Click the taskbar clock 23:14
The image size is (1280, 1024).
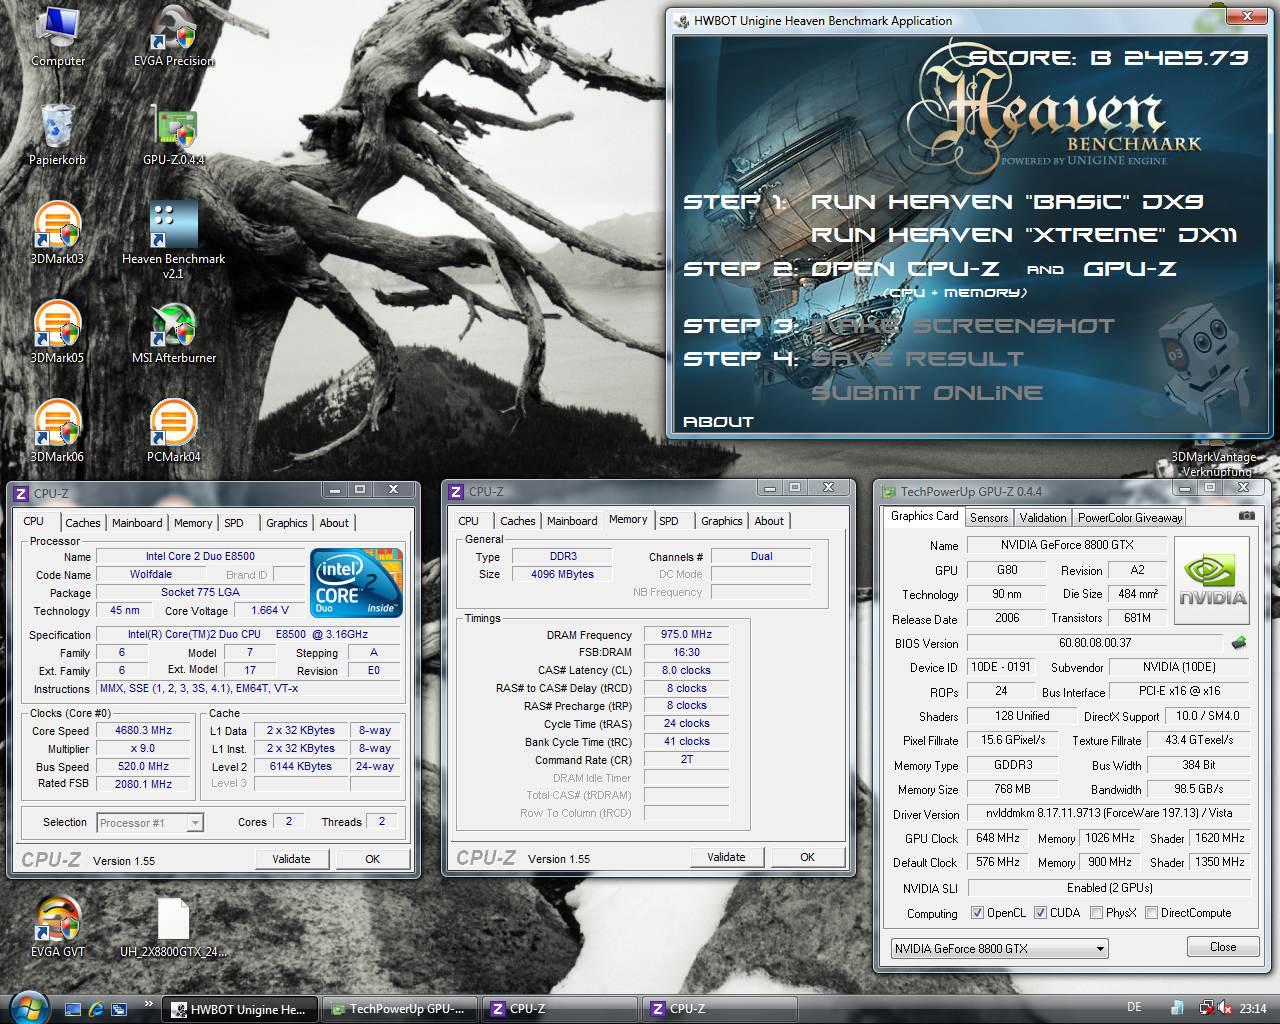click(x=1252, y=1008)
